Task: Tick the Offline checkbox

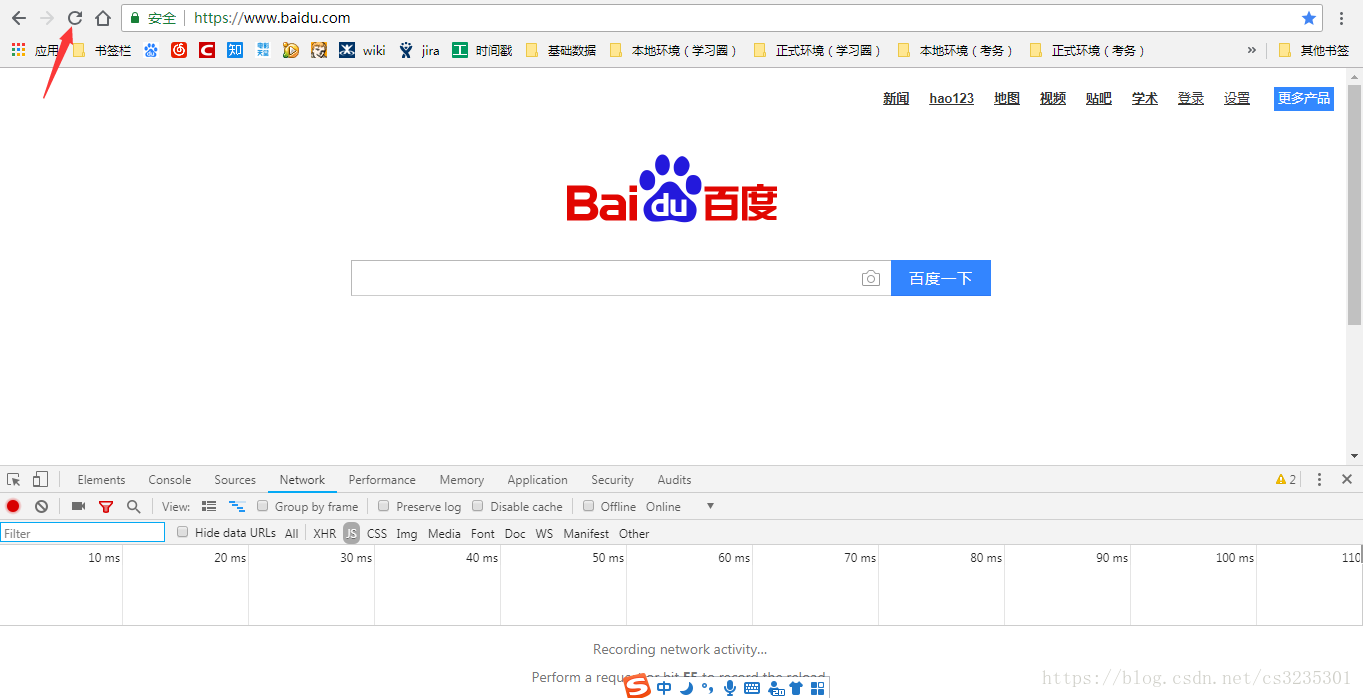Action: click(589, 506)
